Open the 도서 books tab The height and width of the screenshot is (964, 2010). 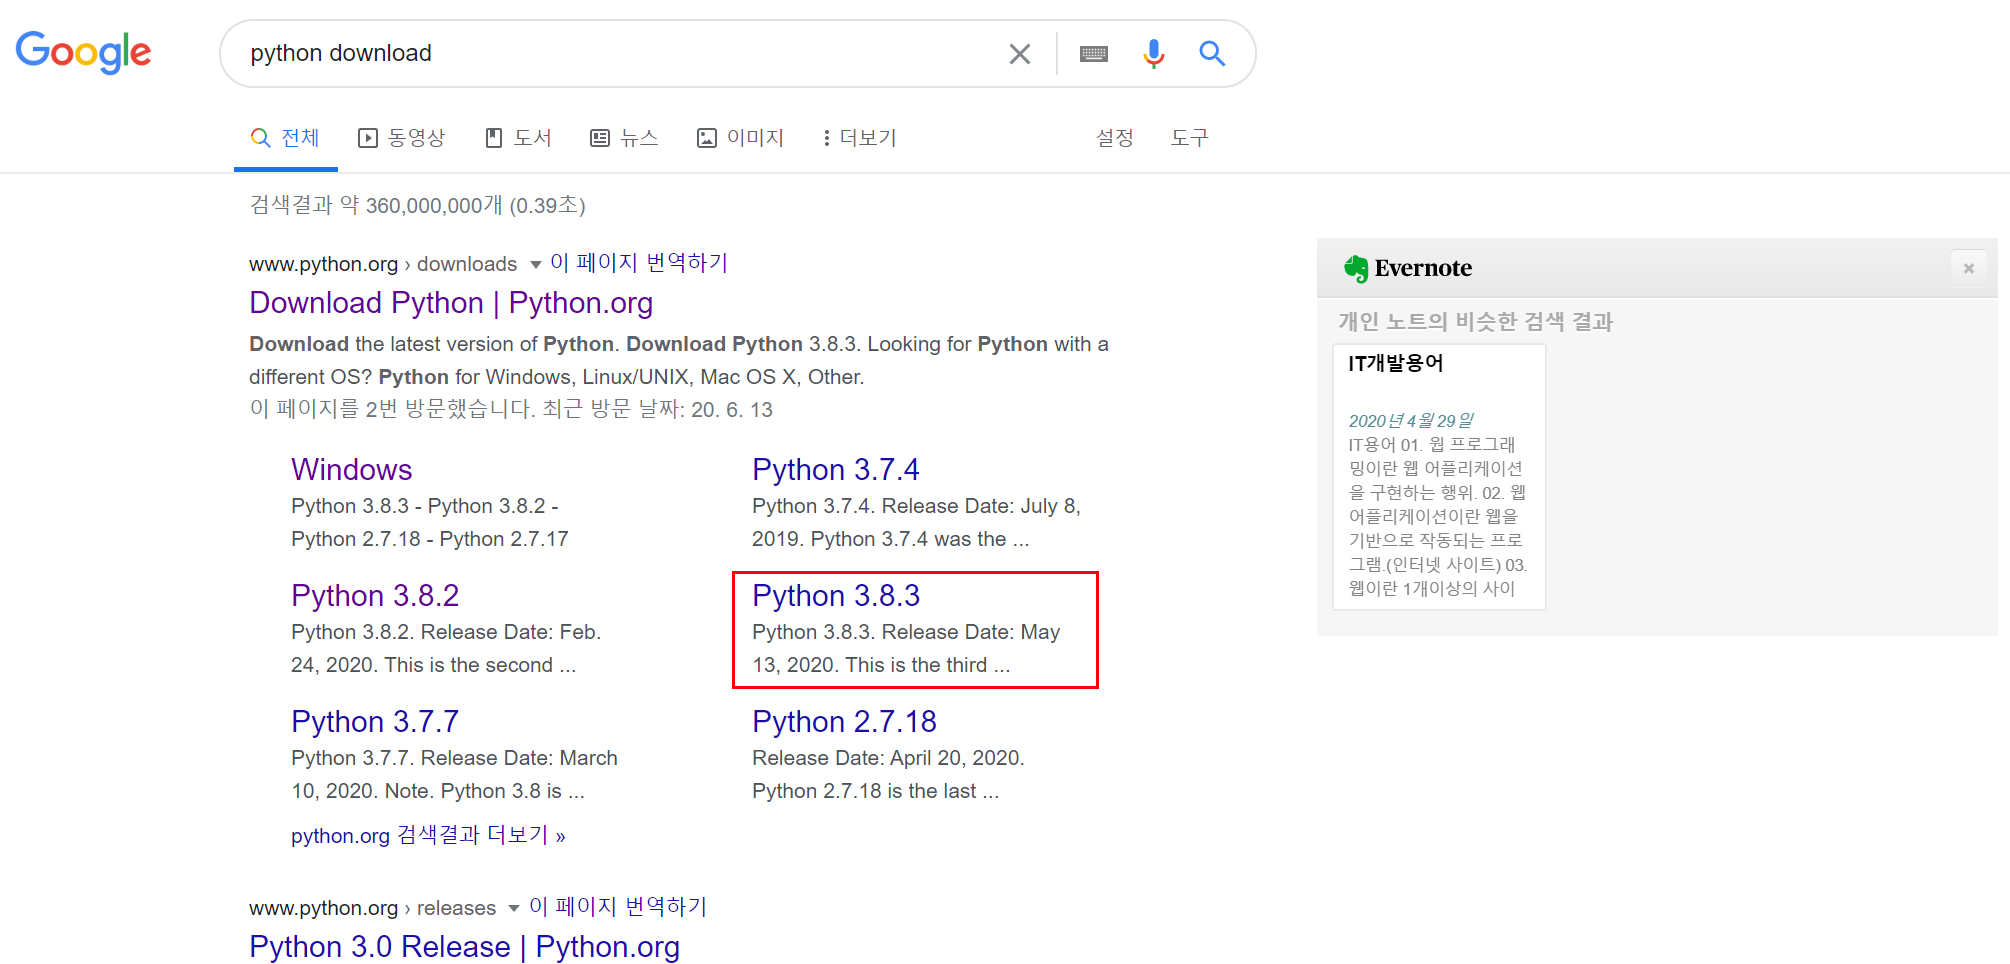coord(519,138)
